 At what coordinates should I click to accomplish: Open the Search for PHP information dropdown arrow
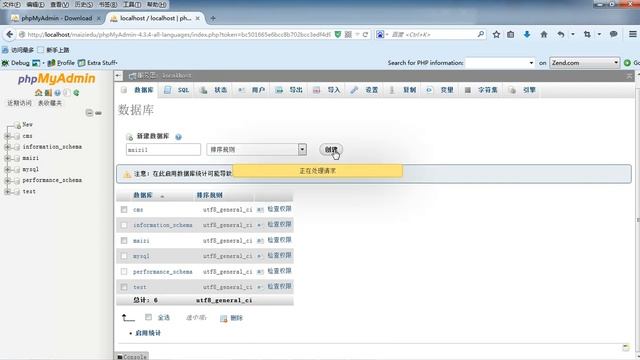[x=531, y=63]
